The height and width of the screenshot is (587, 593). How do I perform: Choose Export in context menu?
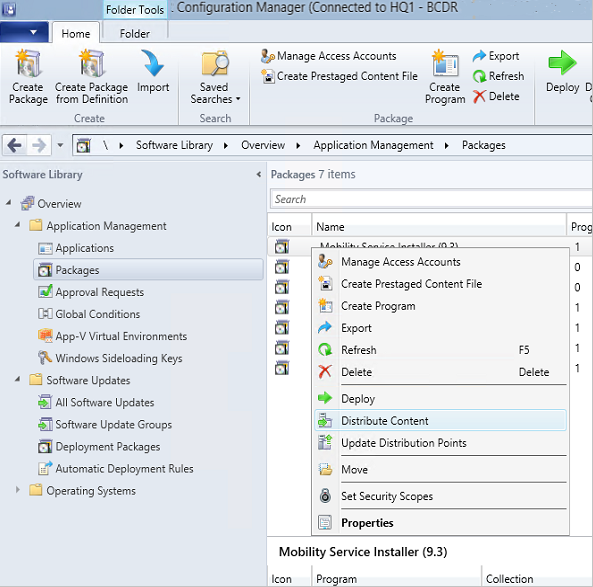click(441, 328)
